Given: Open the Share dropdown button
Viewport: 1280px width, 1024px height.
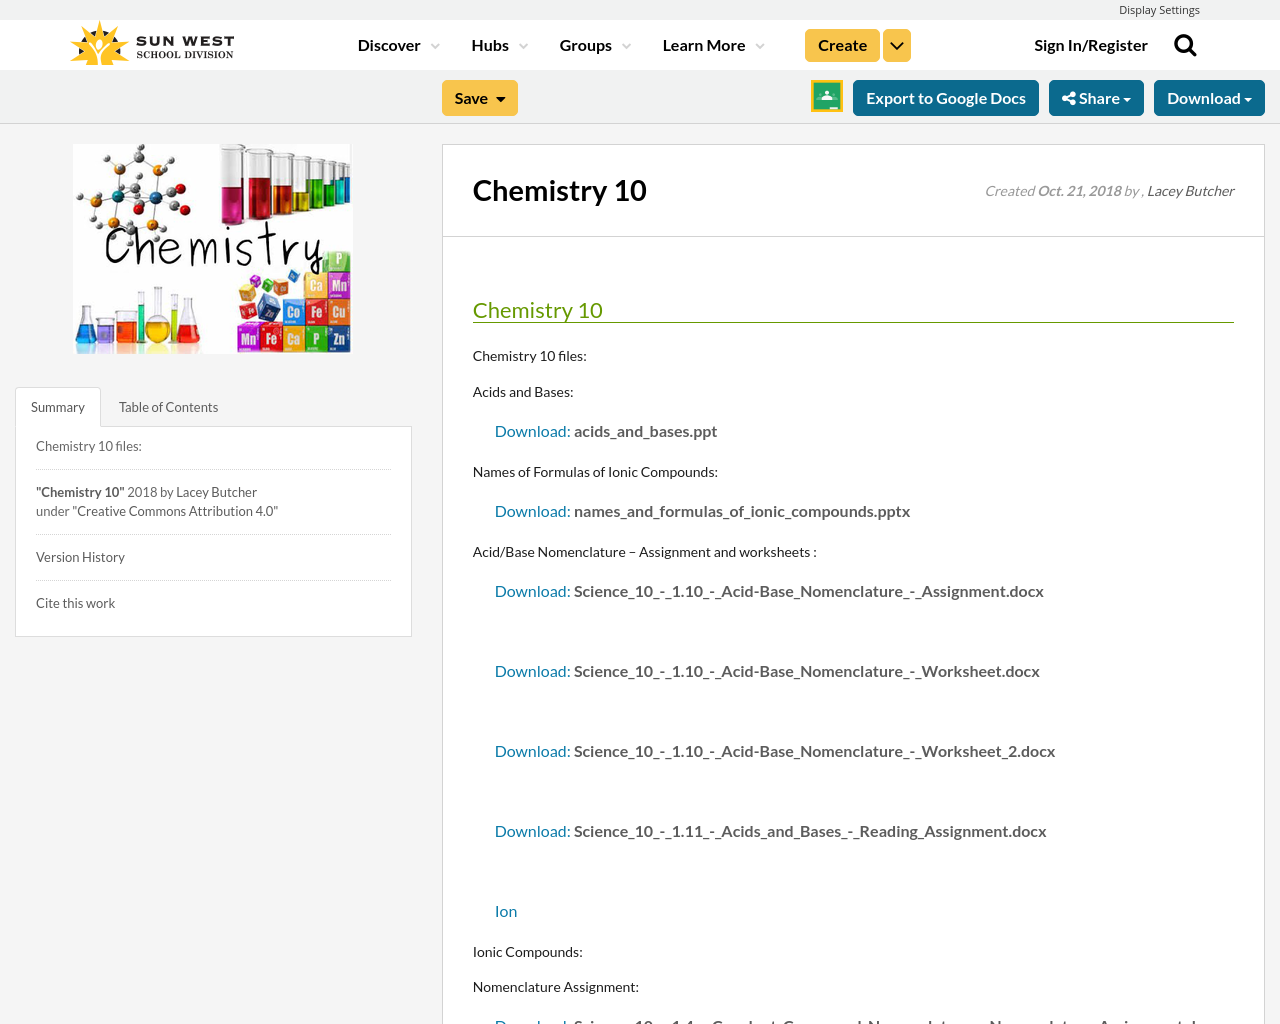Looking at the screenshot, I should tap(1096, 98).
